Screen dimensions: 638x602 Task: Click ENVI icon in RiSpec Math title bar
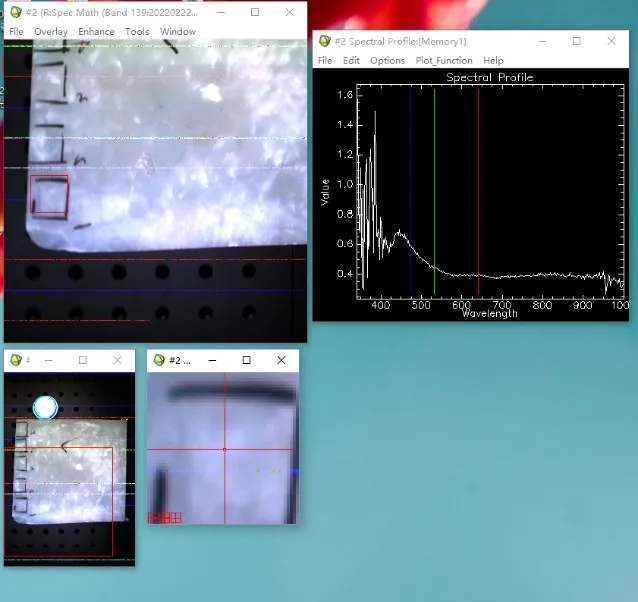click(16, 12)
